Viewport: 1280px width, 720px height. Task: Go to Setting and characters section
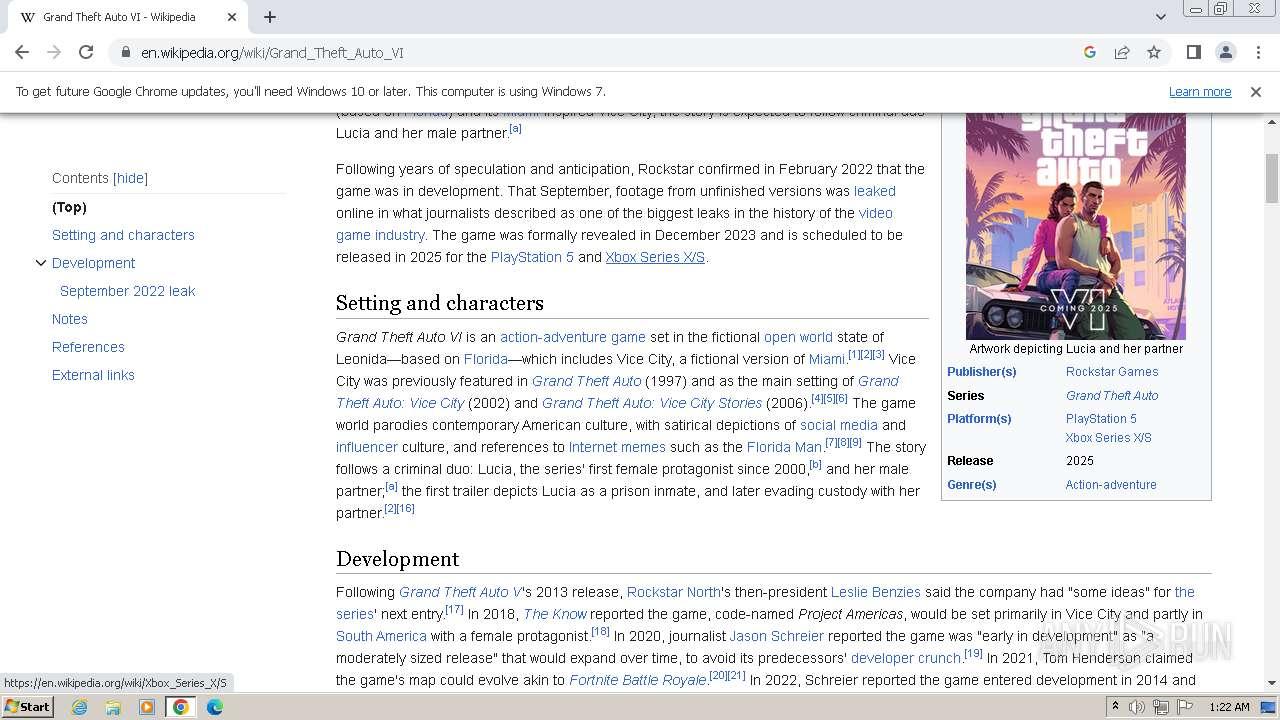[x=123, y=235]
